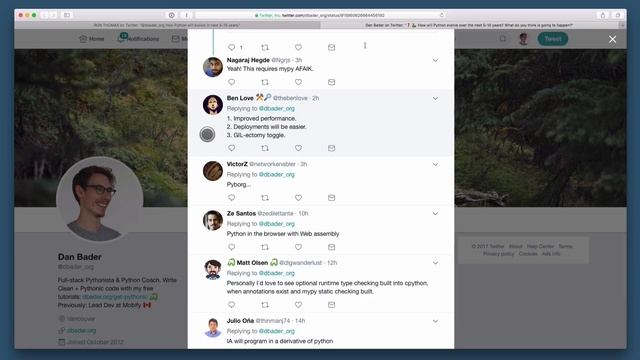Open Dan Bader's large profile photo
This screenshot has width=640, height=360.
(100, 200)
